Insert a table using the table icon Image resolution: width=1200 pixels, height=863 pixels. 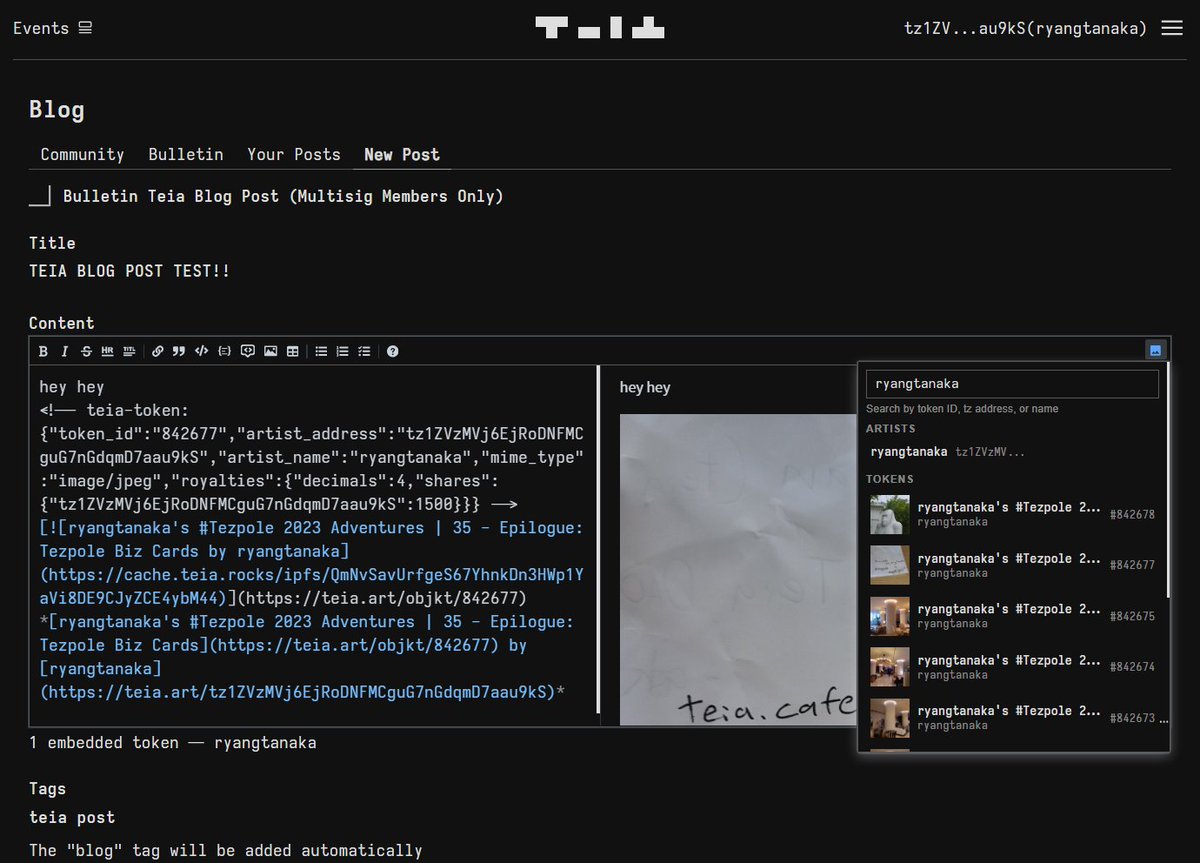click(x=292, y=351)
